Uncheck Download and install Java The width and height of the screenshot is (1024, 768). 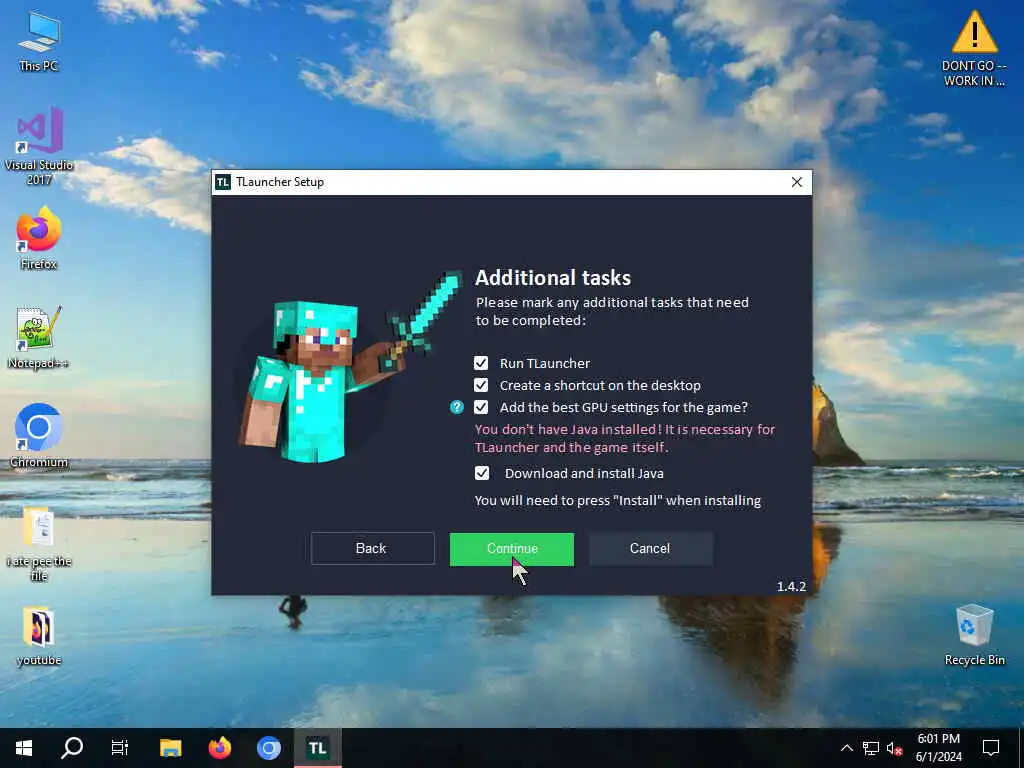[x=481, y=473]
